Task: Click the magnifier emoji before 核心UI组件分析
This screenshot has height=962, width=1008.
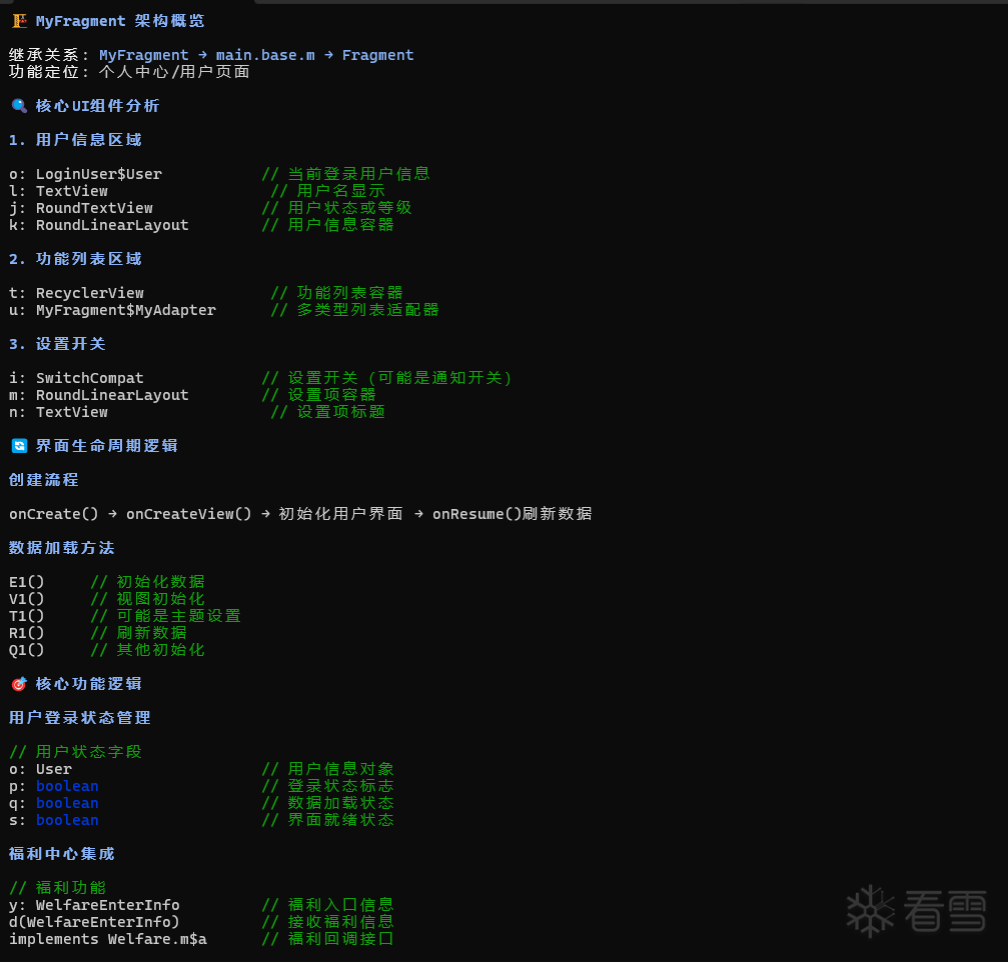Action: pos(19,105)
